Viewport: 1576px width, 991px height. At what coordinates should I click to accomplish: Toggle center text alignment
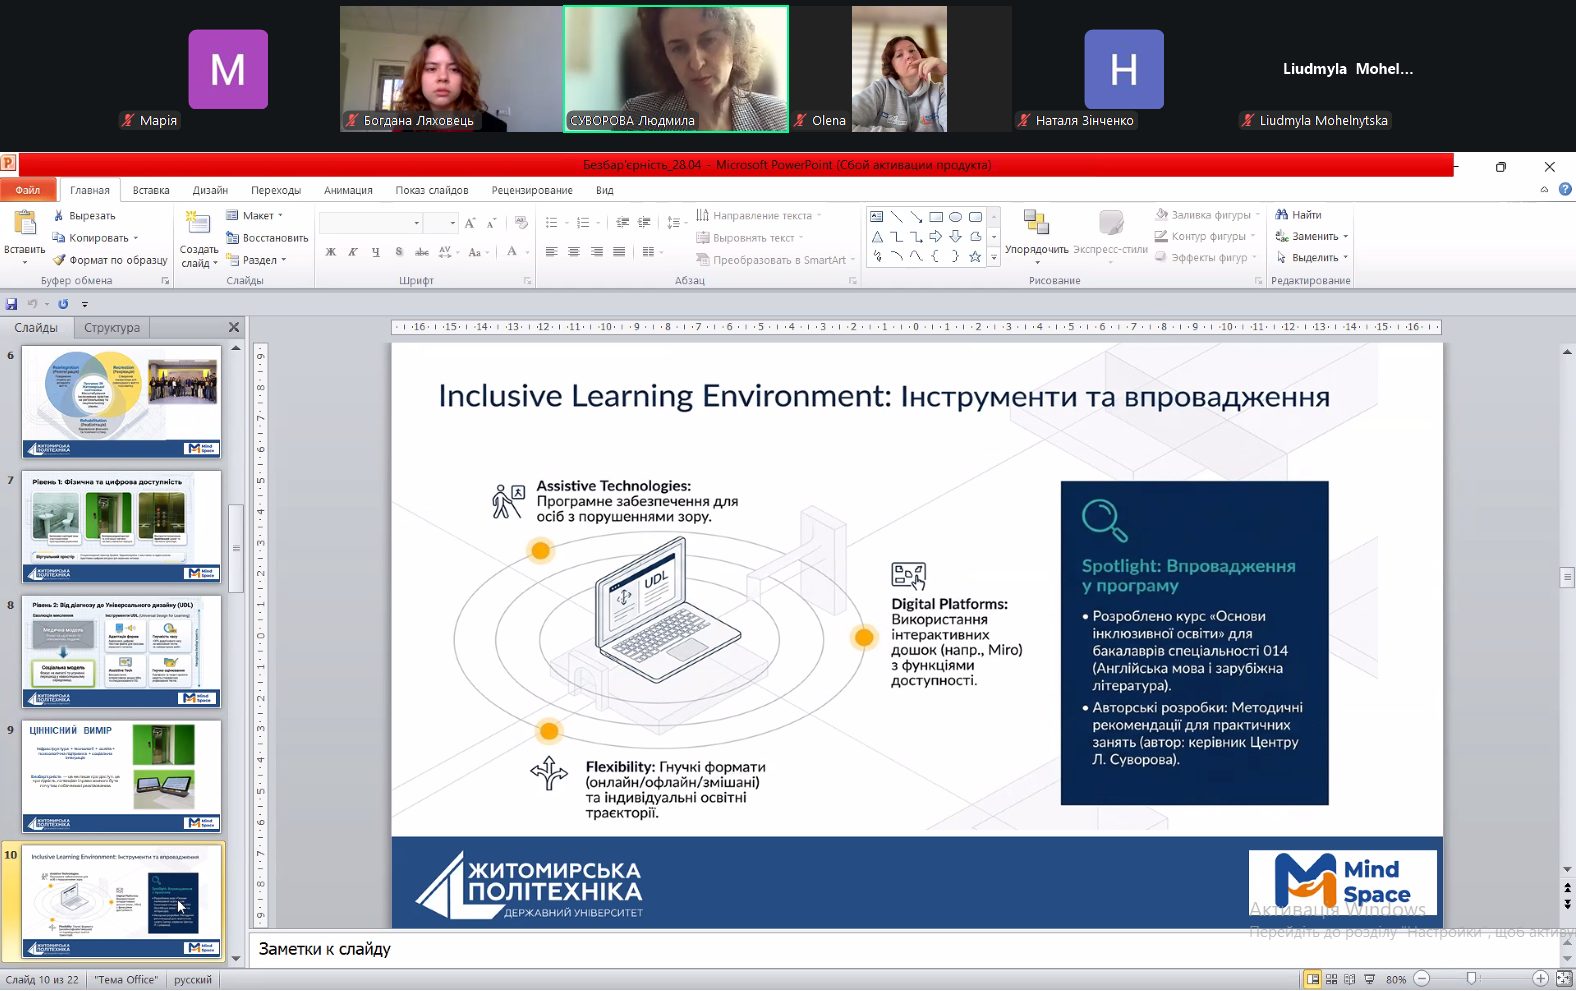(x=574, y=252)
